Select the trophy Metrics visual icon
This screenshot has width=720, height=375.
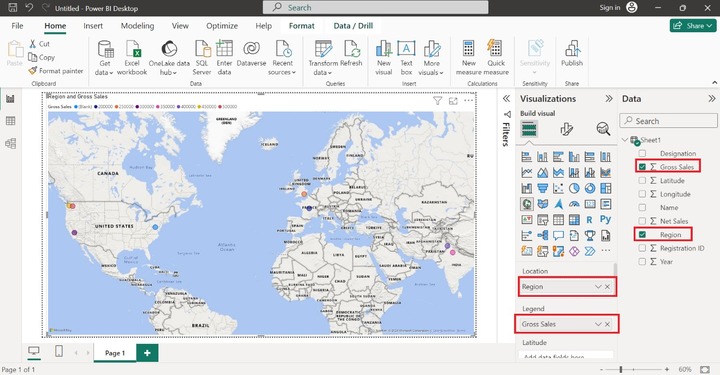[590, 236]
